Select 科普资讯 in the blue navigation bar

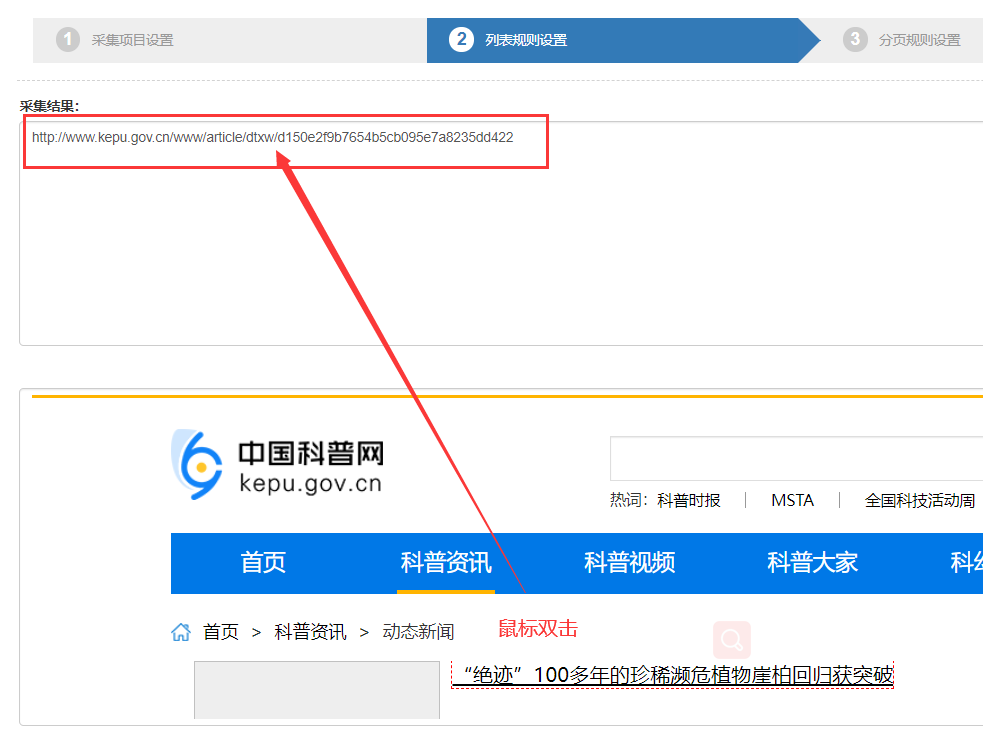pos(446,562)
